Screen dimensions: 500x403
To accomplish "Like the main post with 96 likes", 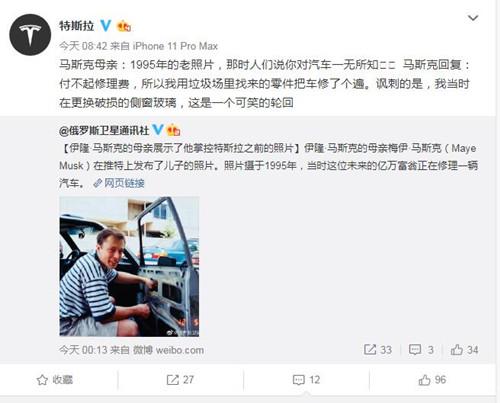I will [432, 380].
